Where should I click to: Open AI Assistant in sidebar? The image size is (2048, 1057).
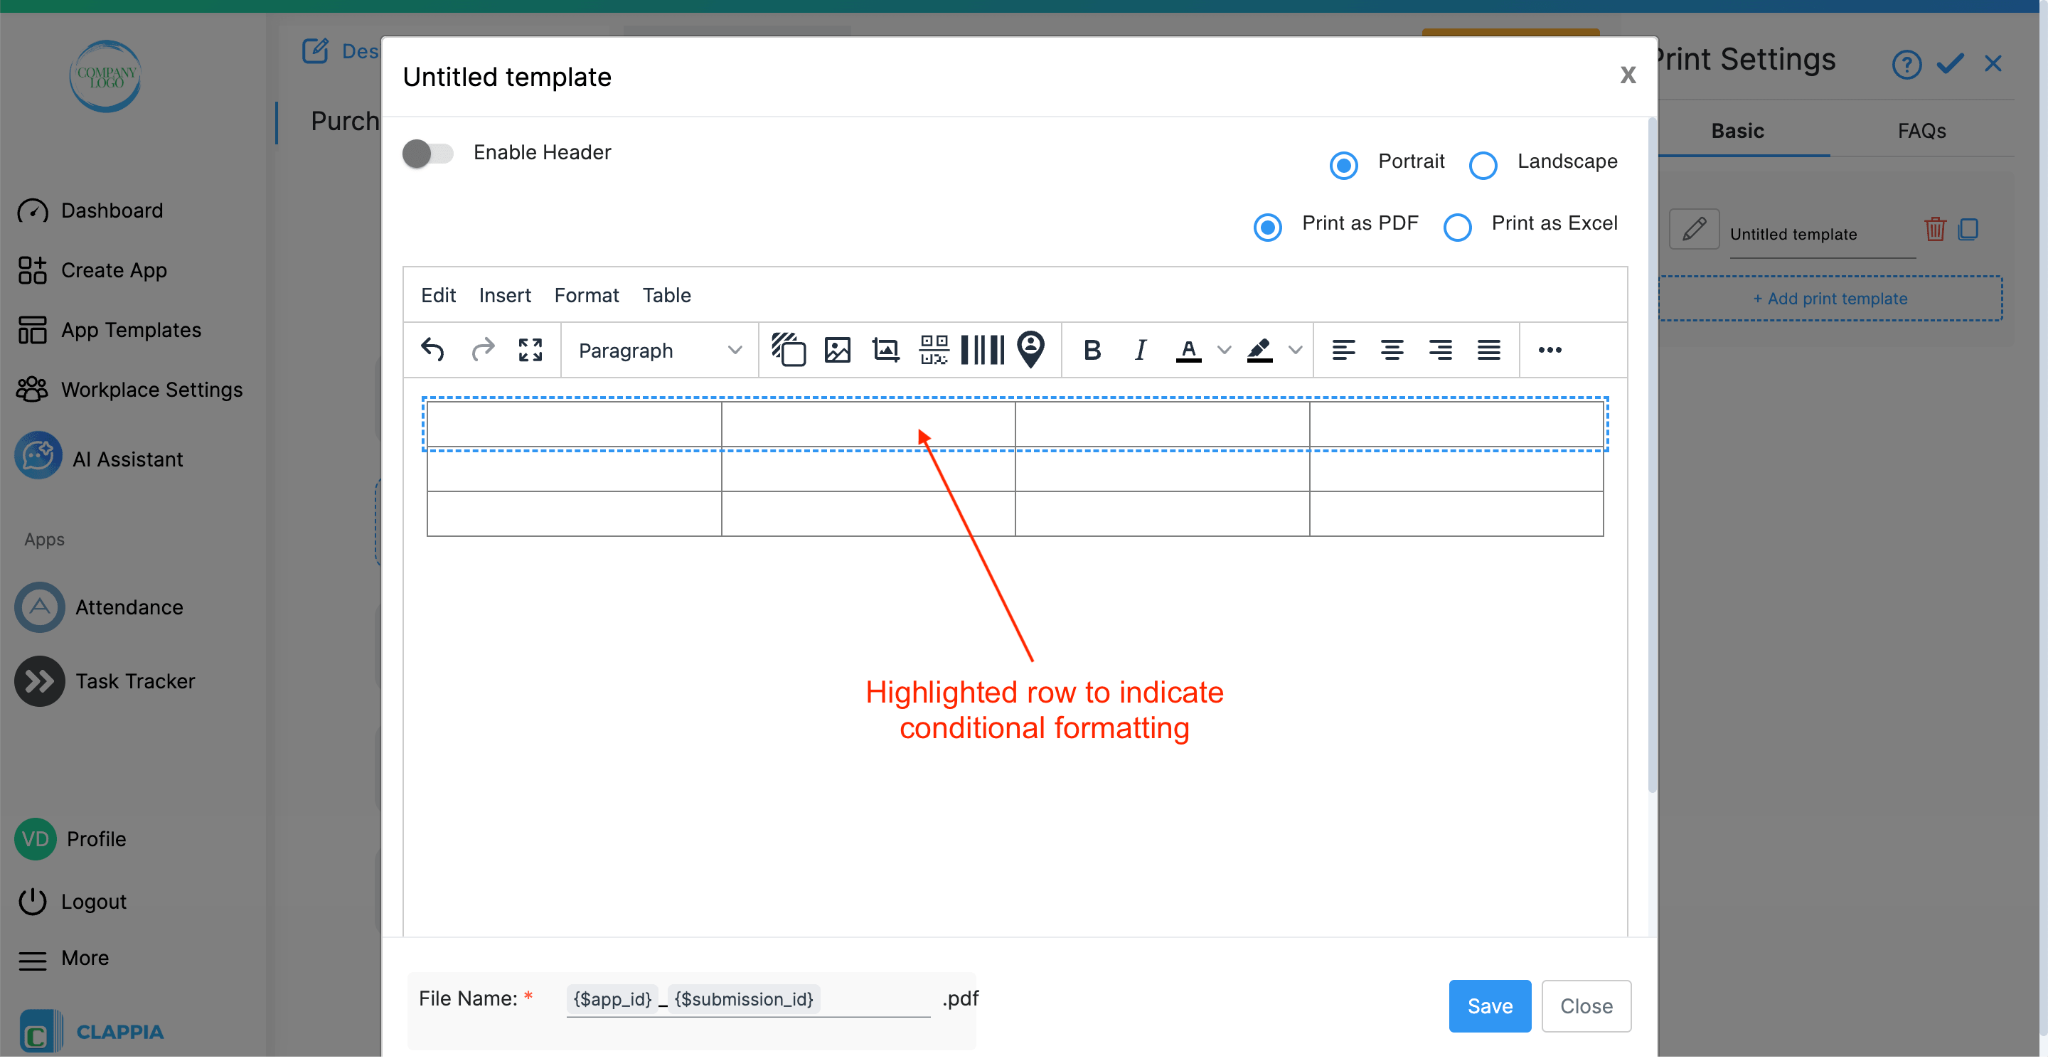point(99,458)
